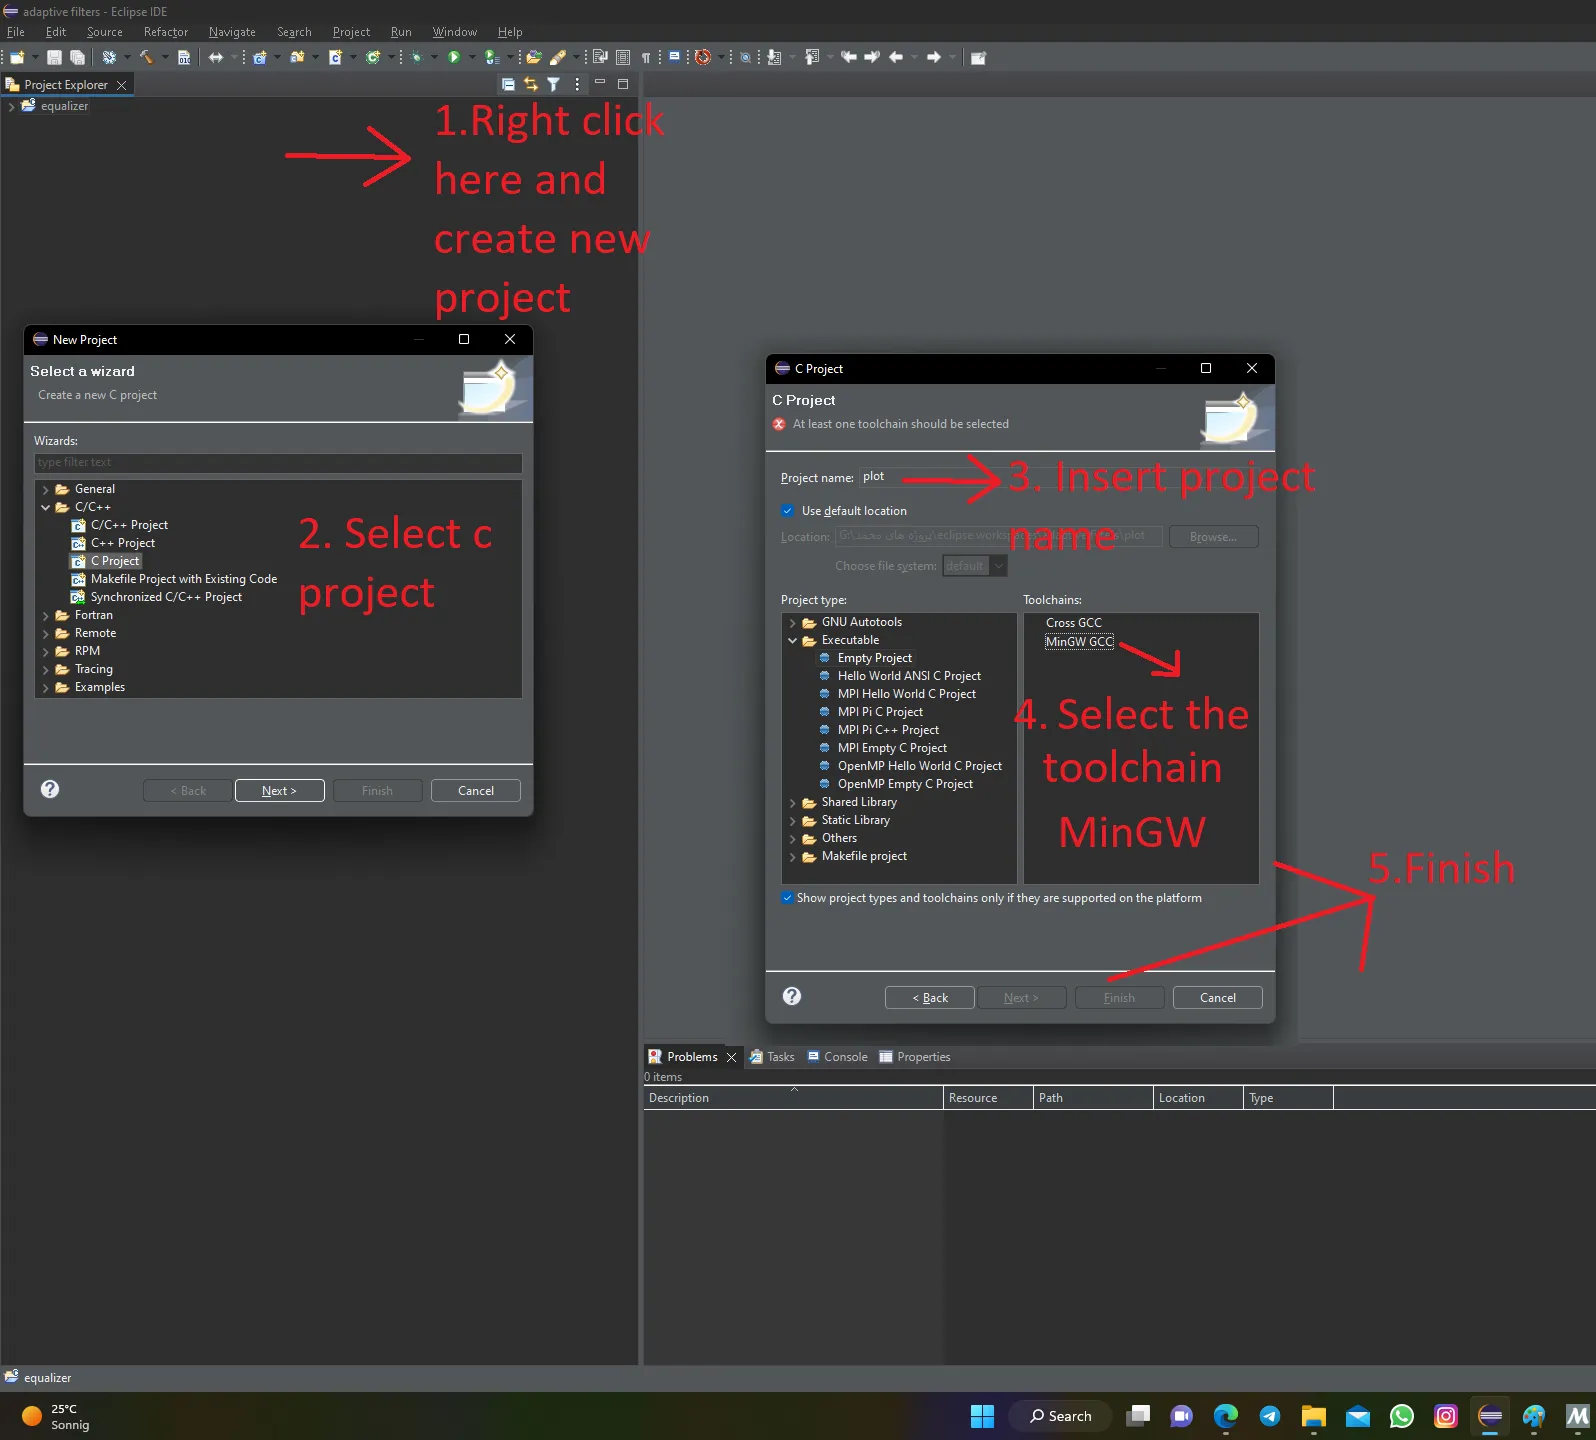The image size is (1596, 1440).
Task: Expand the Remote wizard category
Action: pos(45,634)
